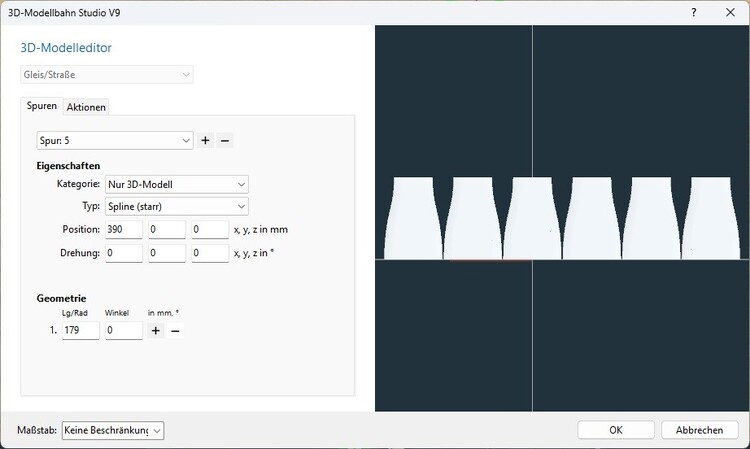Image resolution: width=750 pixels, height=449 pixels.
Task: Click the Lg/Rad field showing 179
Action: (80, 330)
